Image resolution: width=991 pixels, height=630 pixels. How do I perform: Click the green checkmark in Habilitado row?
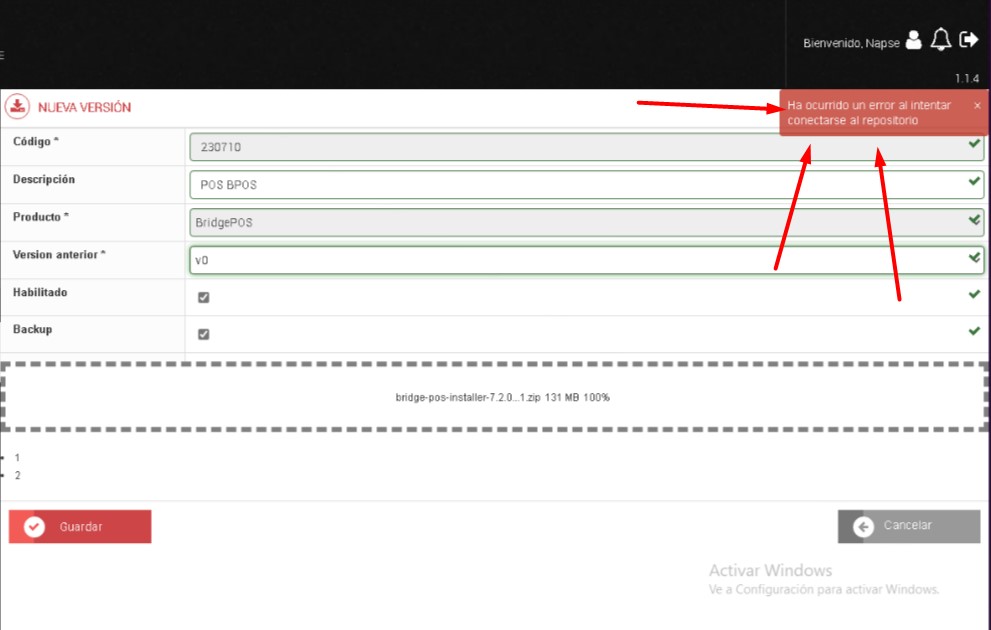tap(974, 294)
